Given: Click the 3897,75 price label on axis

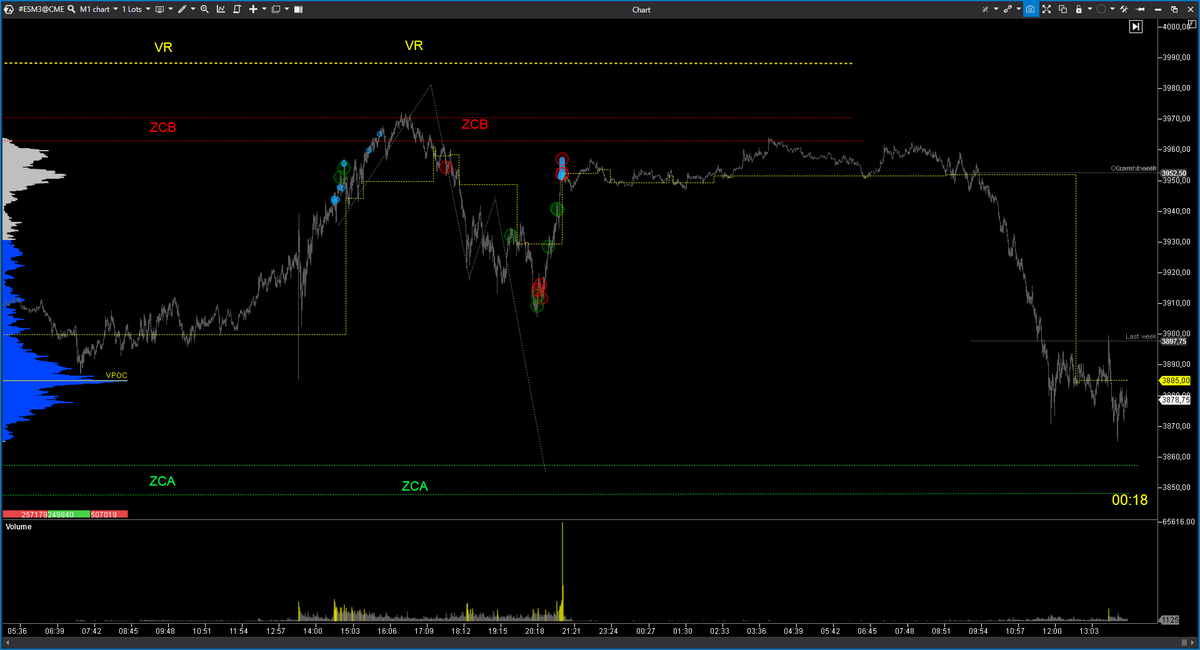Looking at the screenshot, I should click(1175, 341).
